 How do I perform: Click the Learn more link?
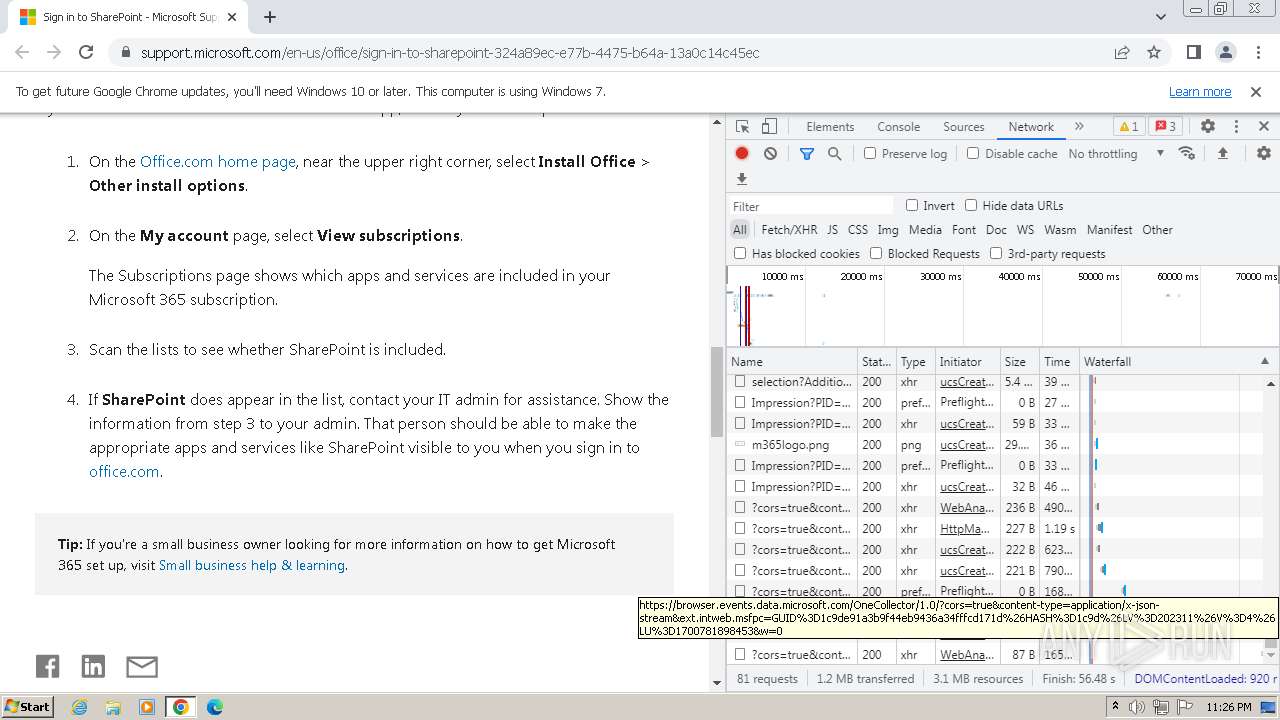pos(1200,91)
